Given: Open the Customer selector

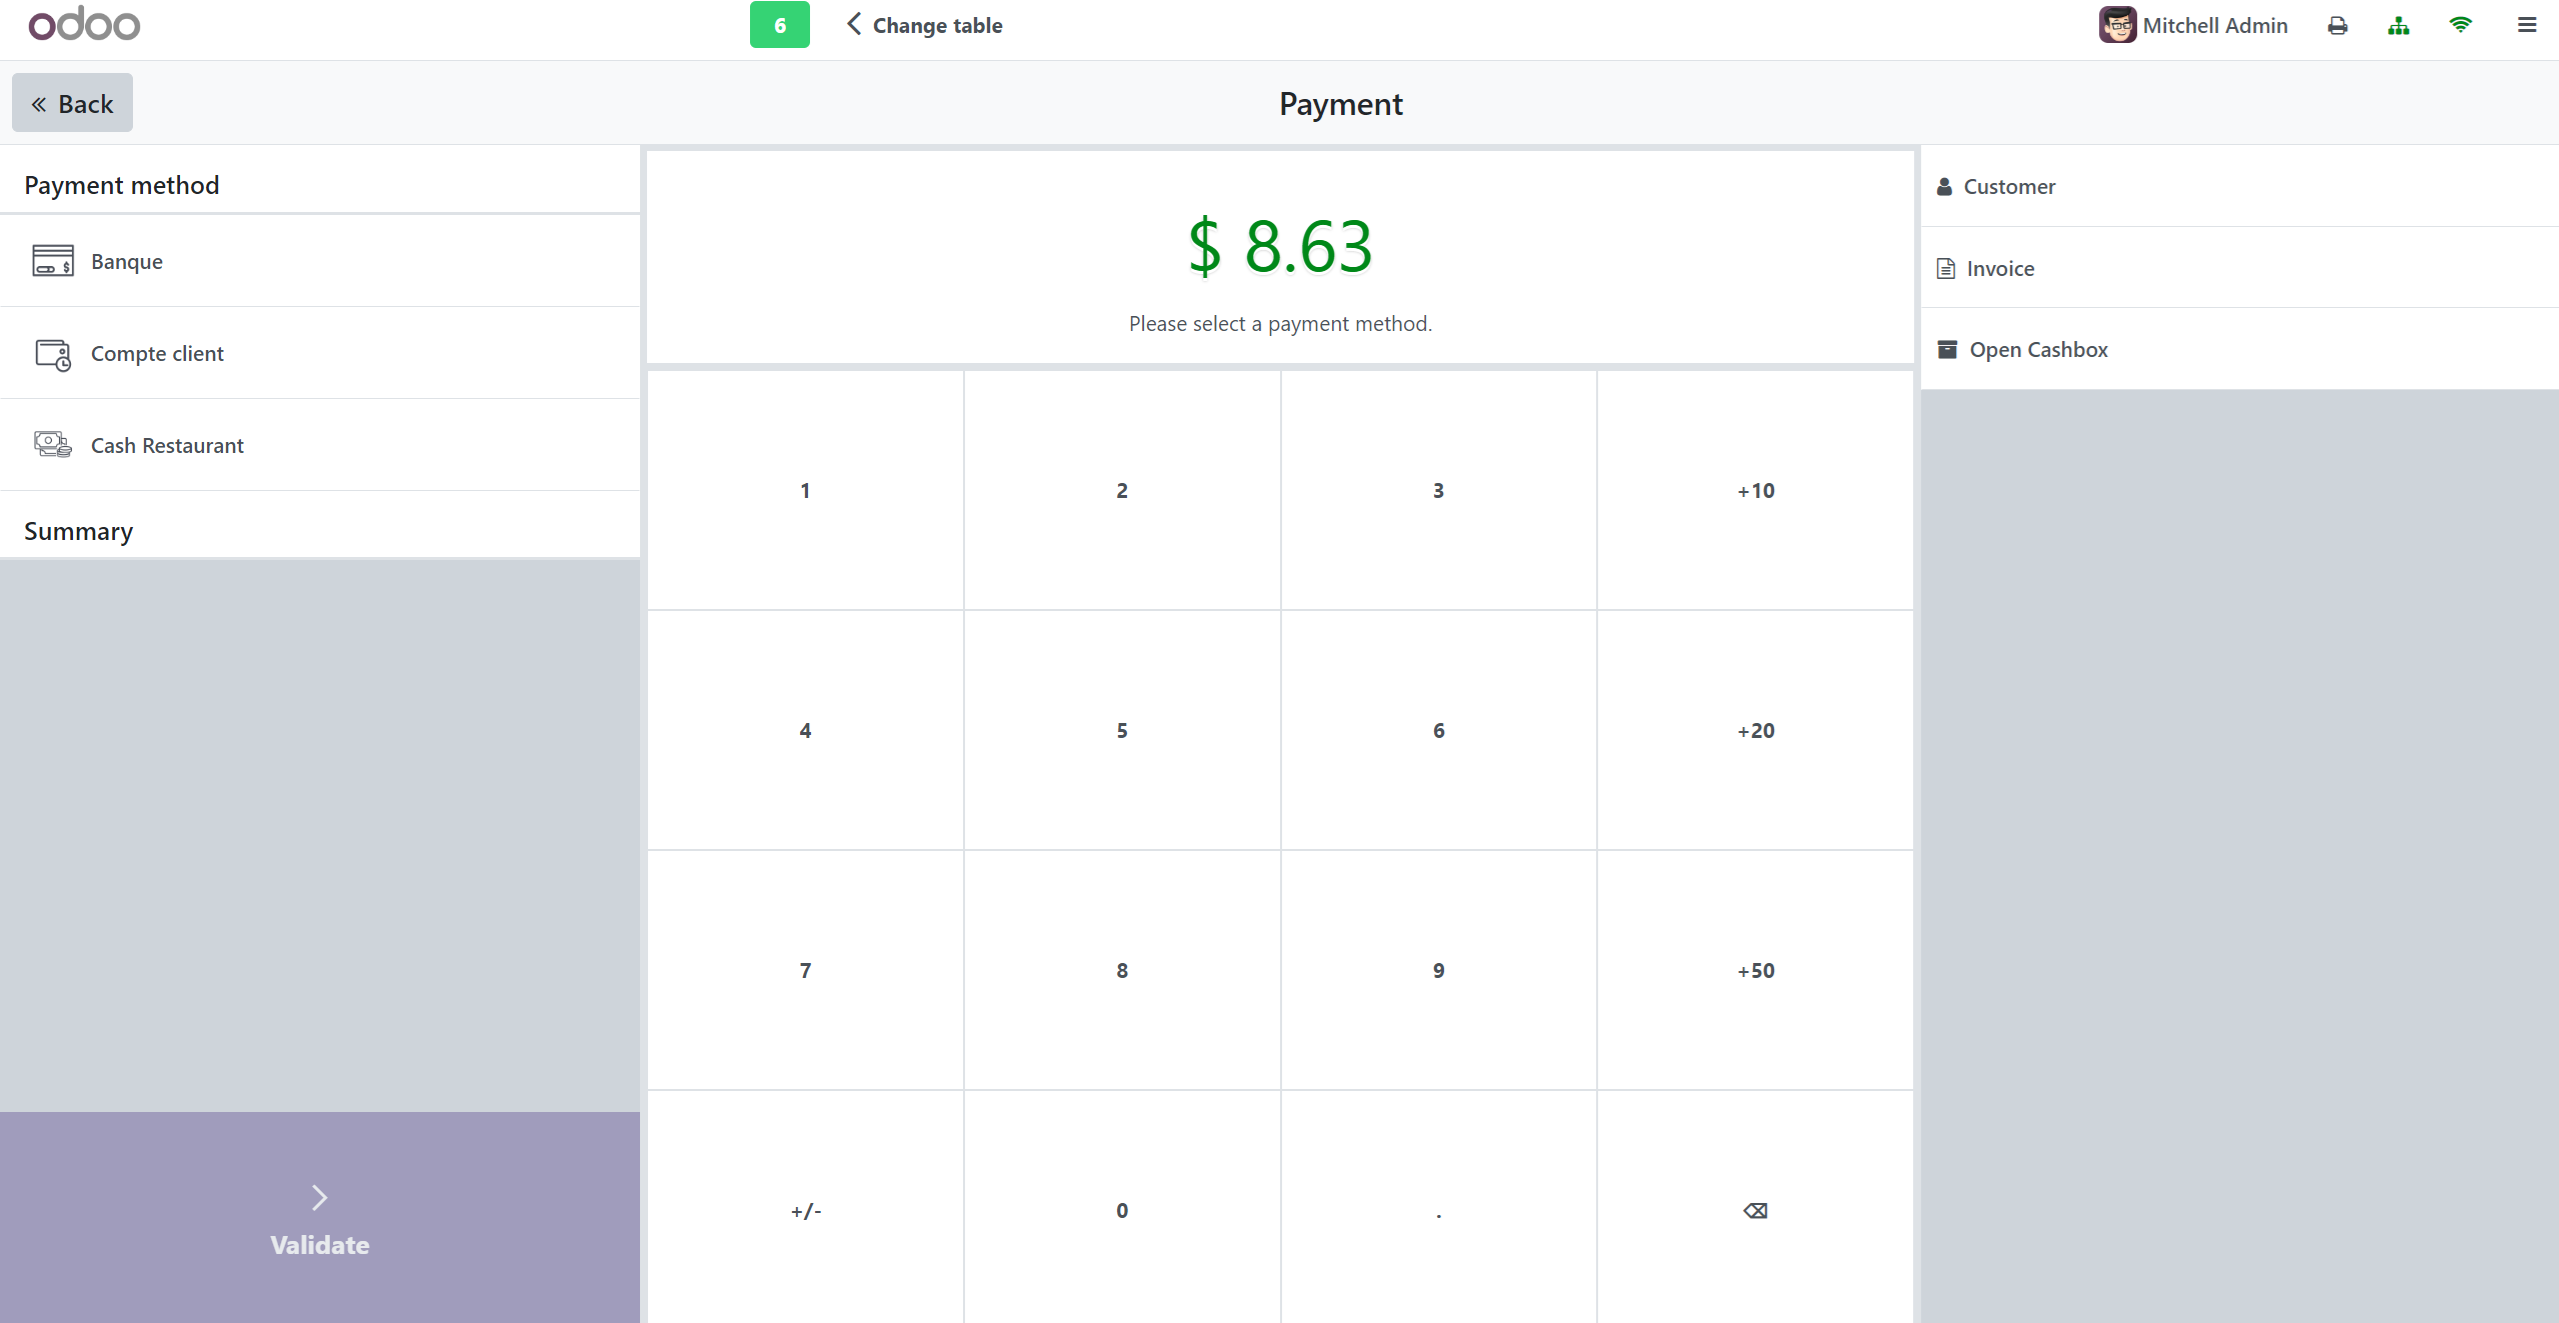Looking at the screenshot, I should (x=2240, y=186).
